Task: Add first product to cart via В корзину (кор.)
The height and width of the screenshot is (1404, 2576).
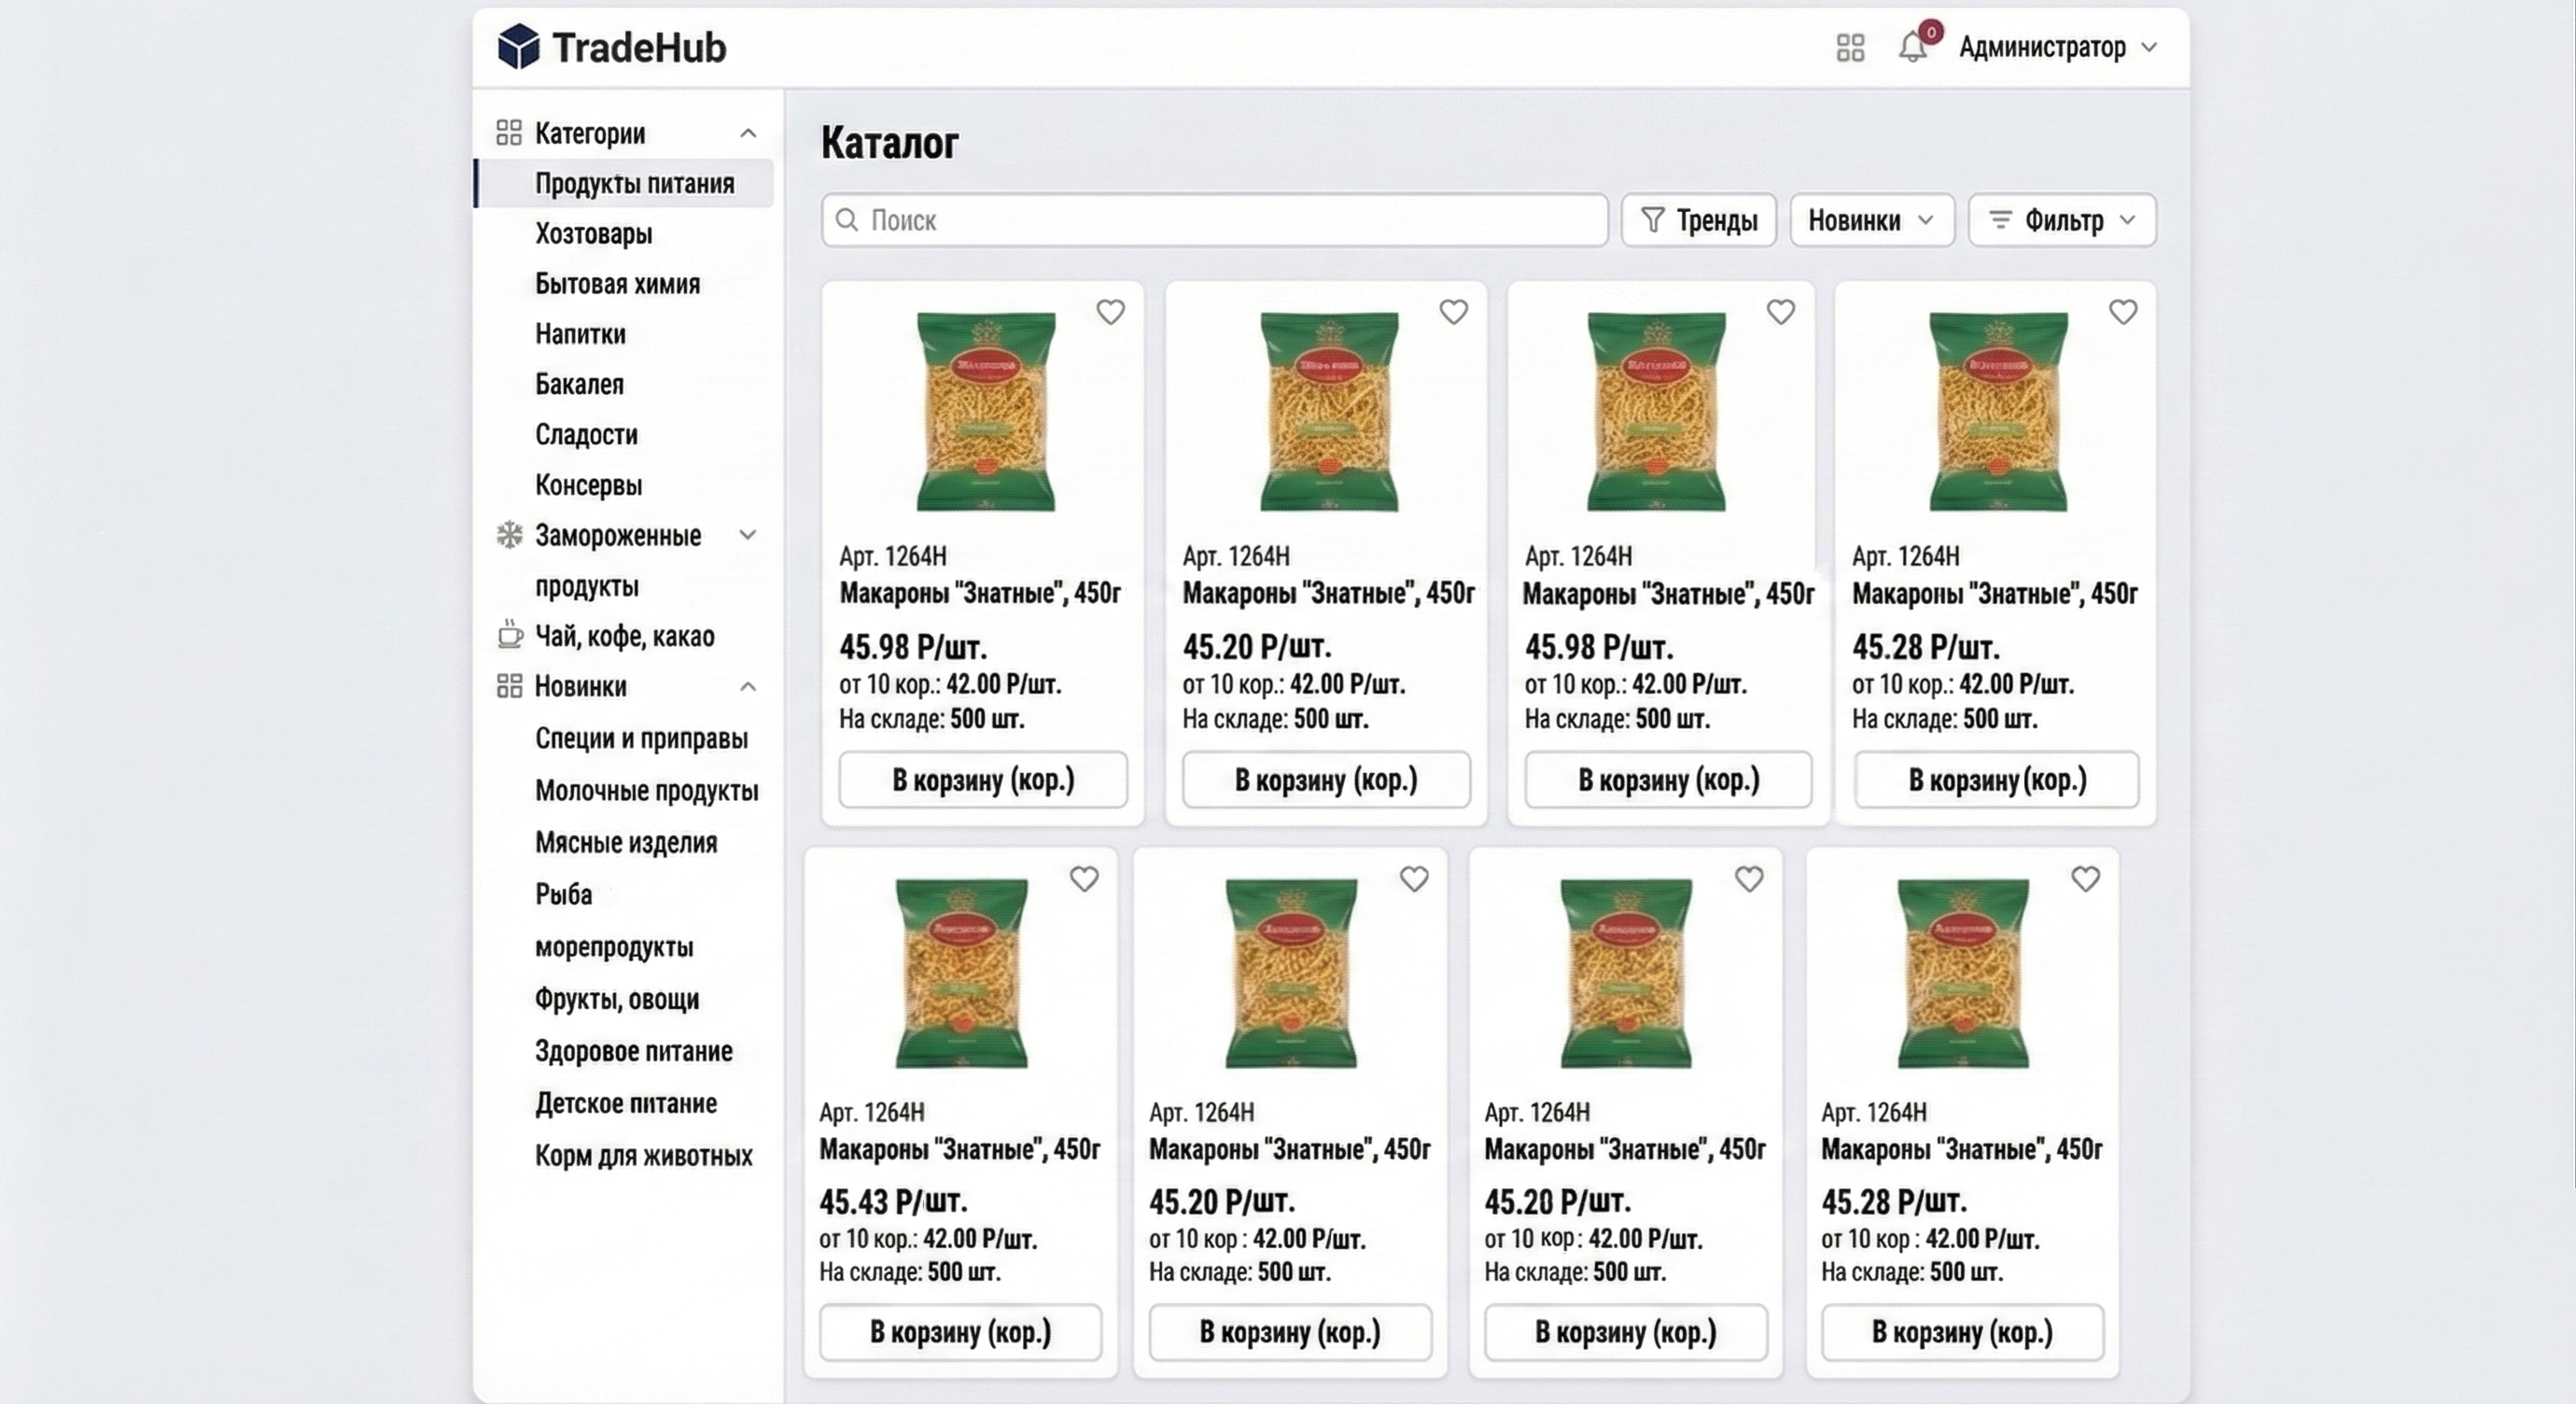Action: tap(982, 780)
